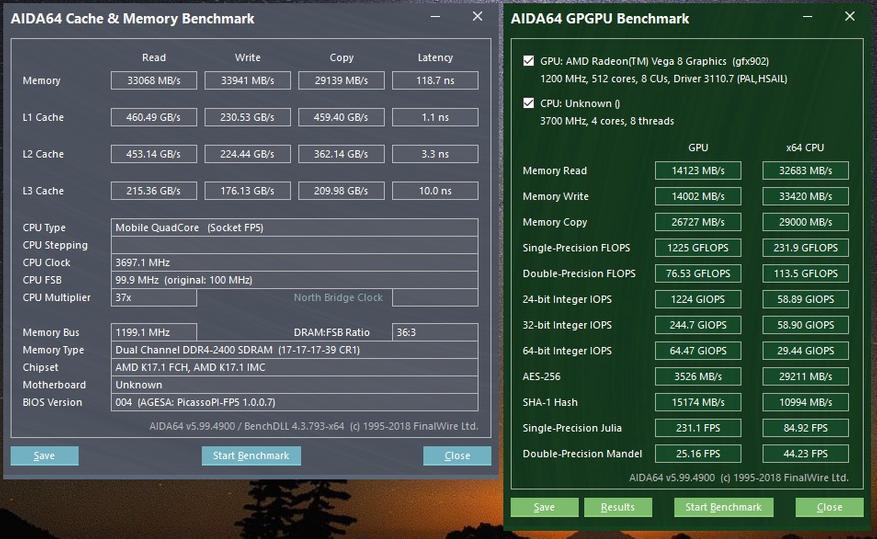Screen dimensions: 877x539
Task: Select the Memory Type DDR4-2400 field
Action: [x=294, y=350]
